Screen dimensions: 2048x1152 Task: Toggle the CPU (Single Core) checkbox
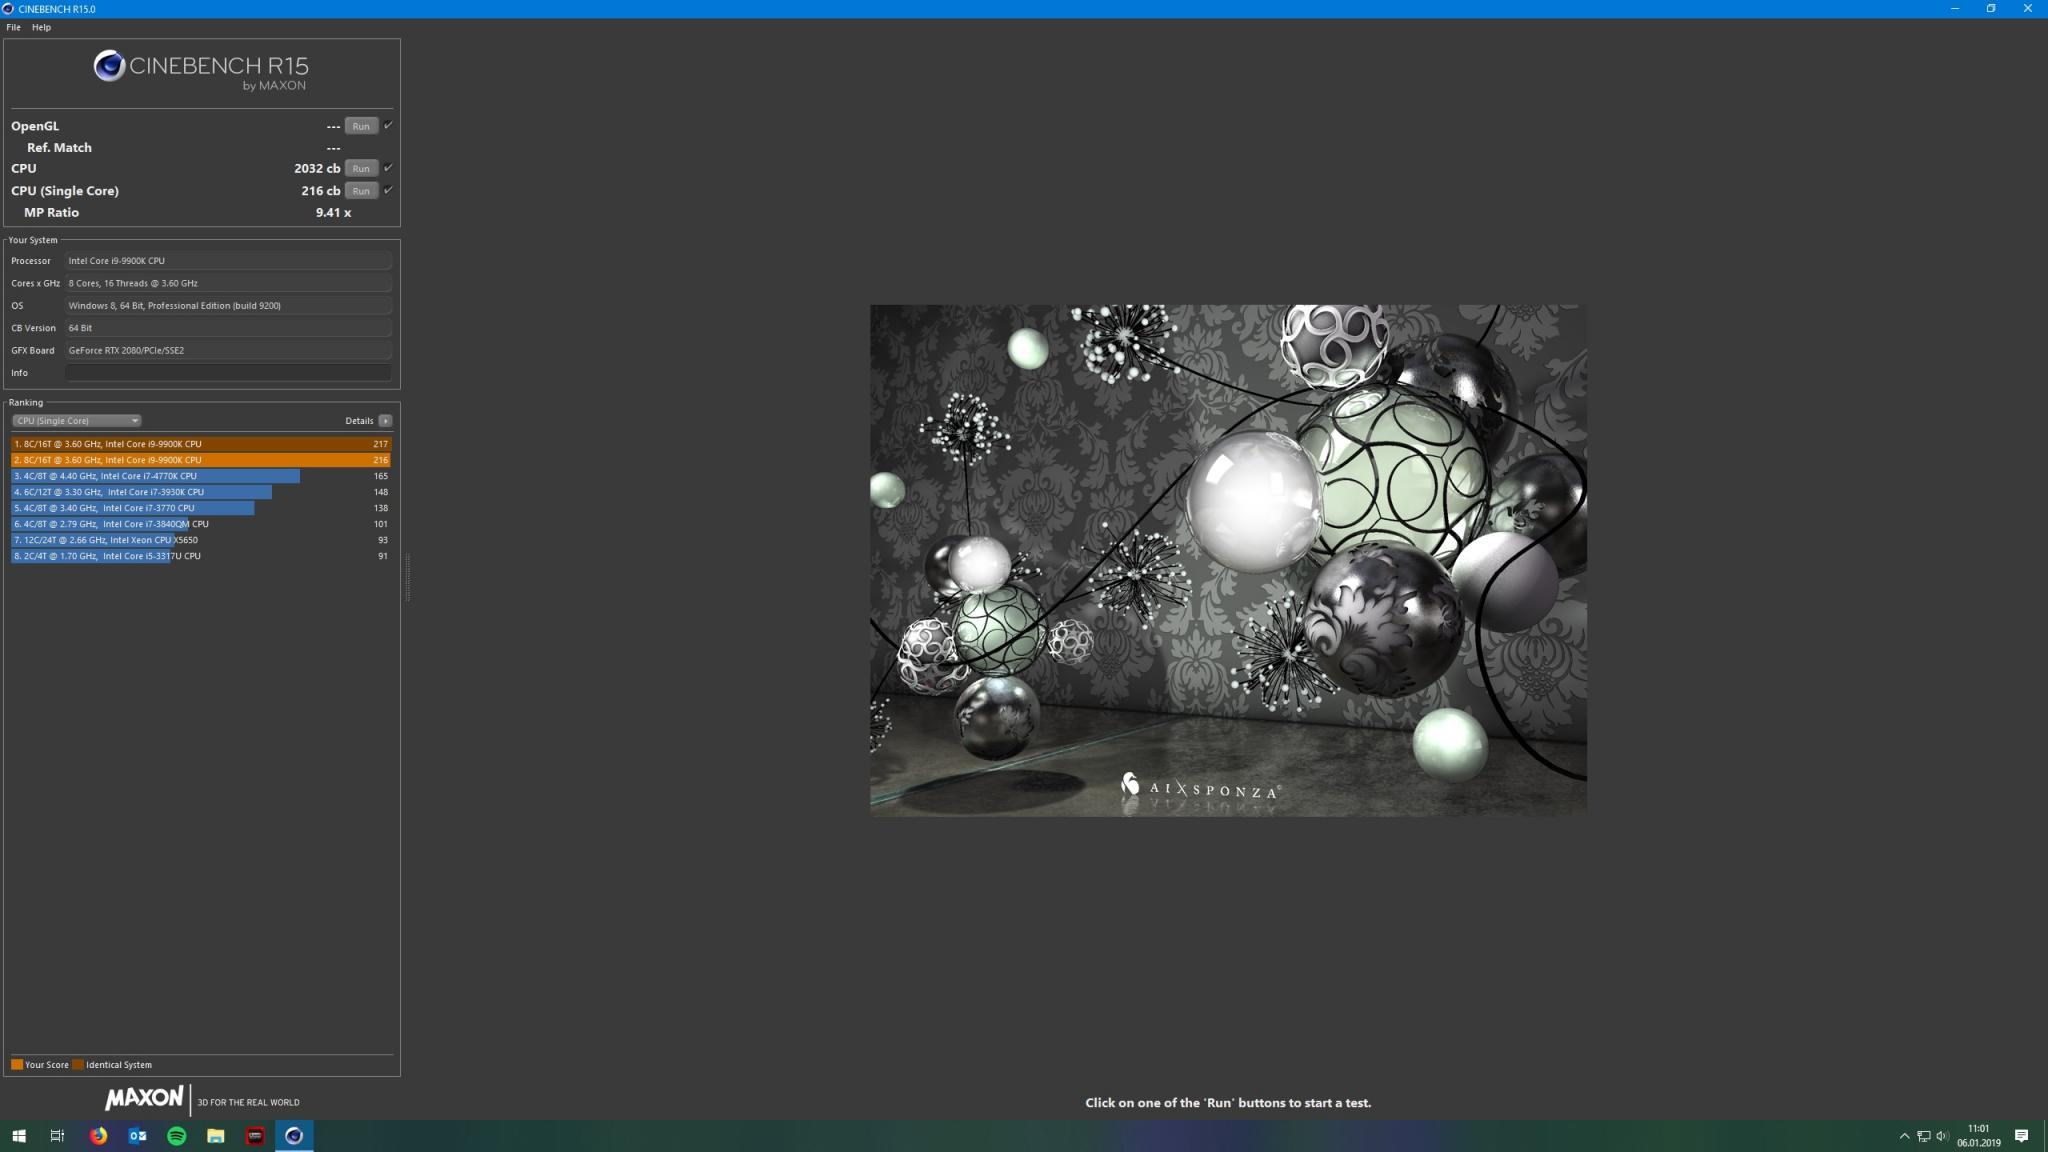[x=388, y=189]
